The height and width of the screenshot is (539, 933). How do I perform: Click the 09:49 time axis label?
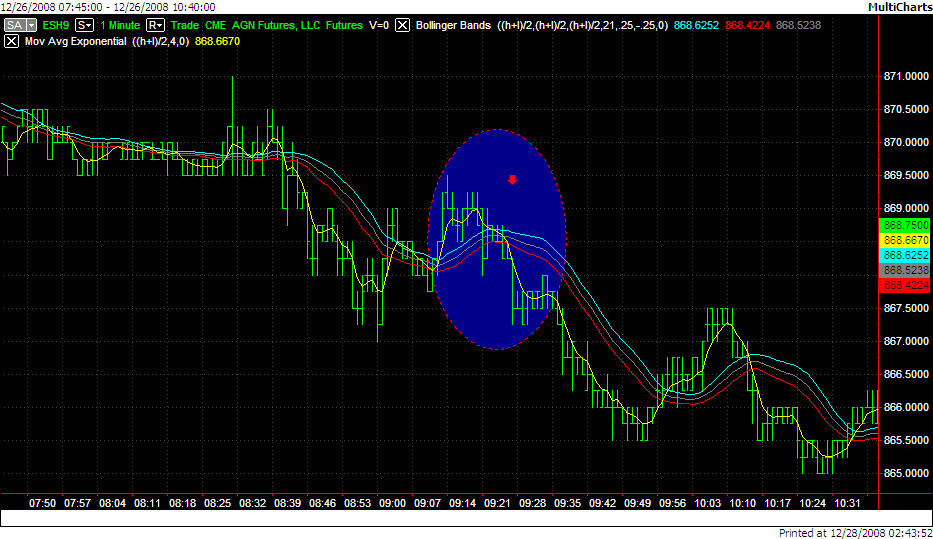638,503
